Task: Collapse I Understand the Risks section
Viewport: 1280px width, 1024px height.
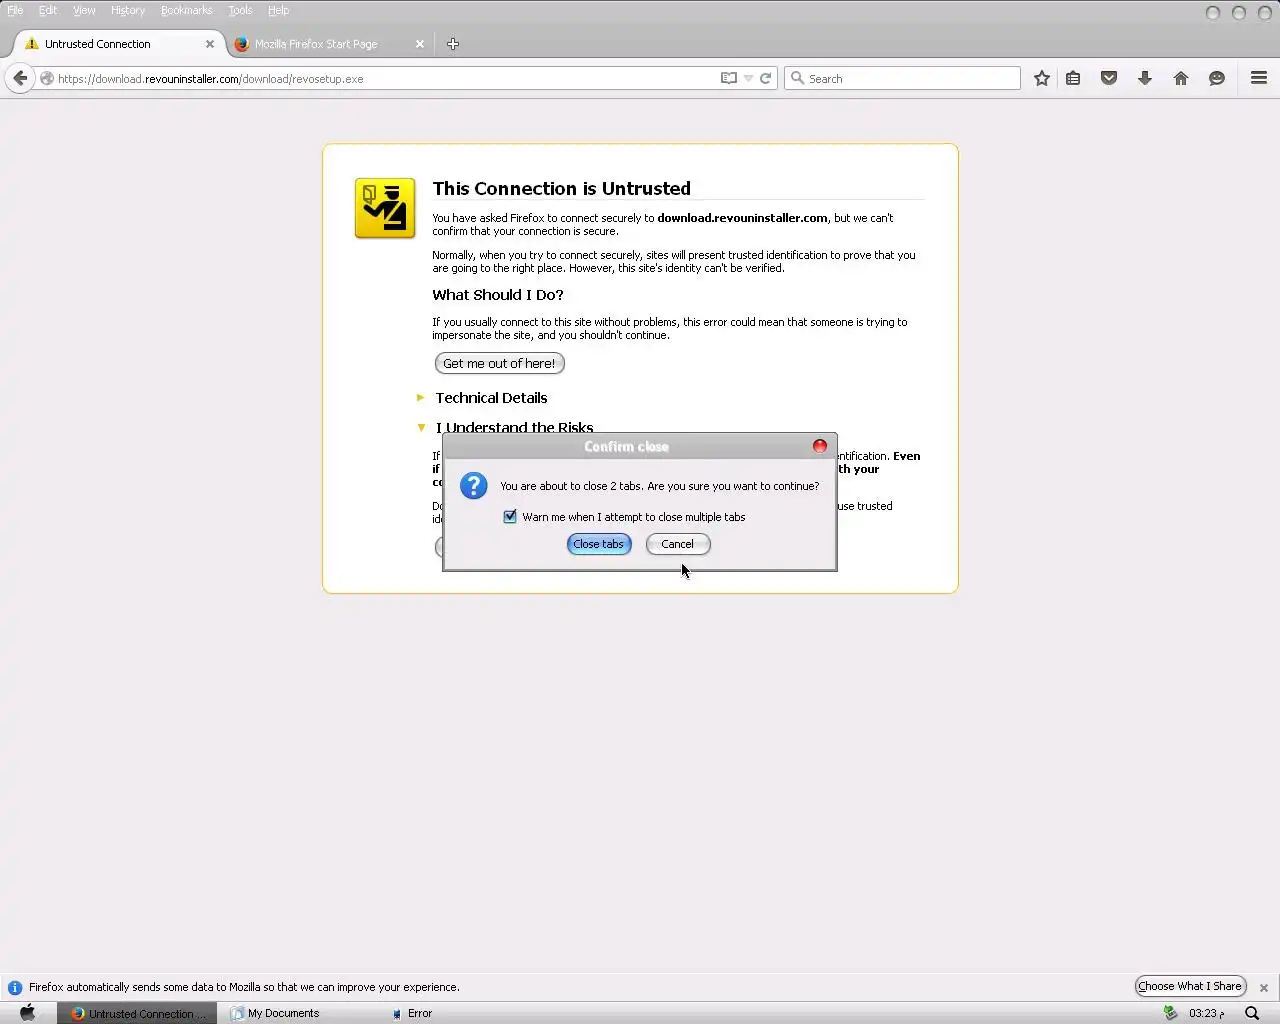Action: click(x=505, y=427)
